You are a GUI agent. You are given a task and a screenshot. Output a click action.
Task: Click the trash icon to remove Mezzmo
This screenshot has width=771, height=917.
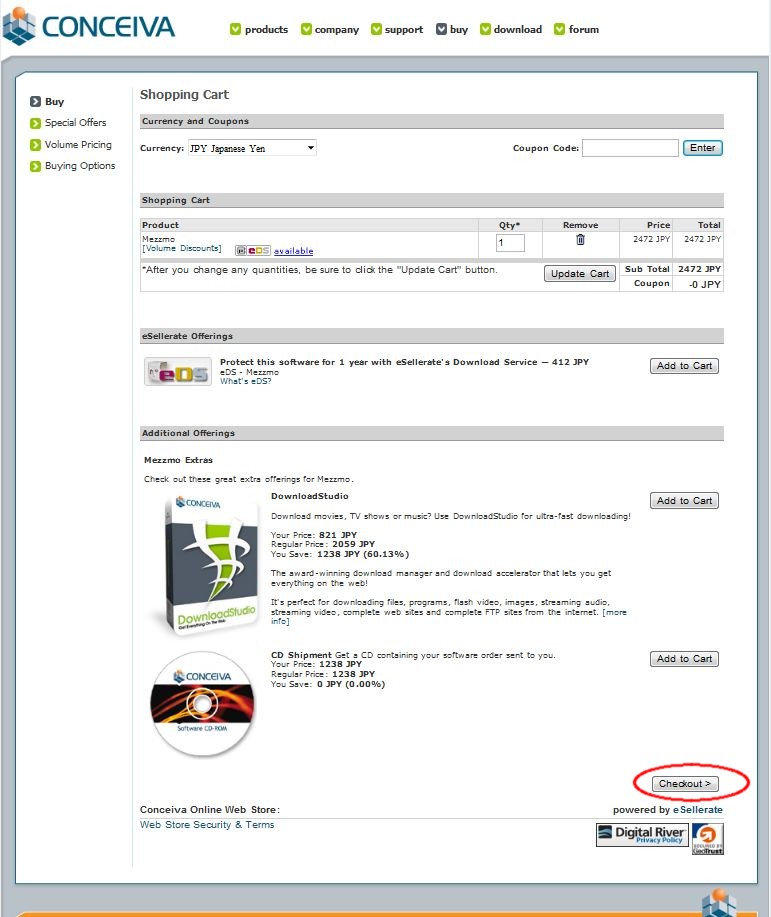tap(580, 240)
